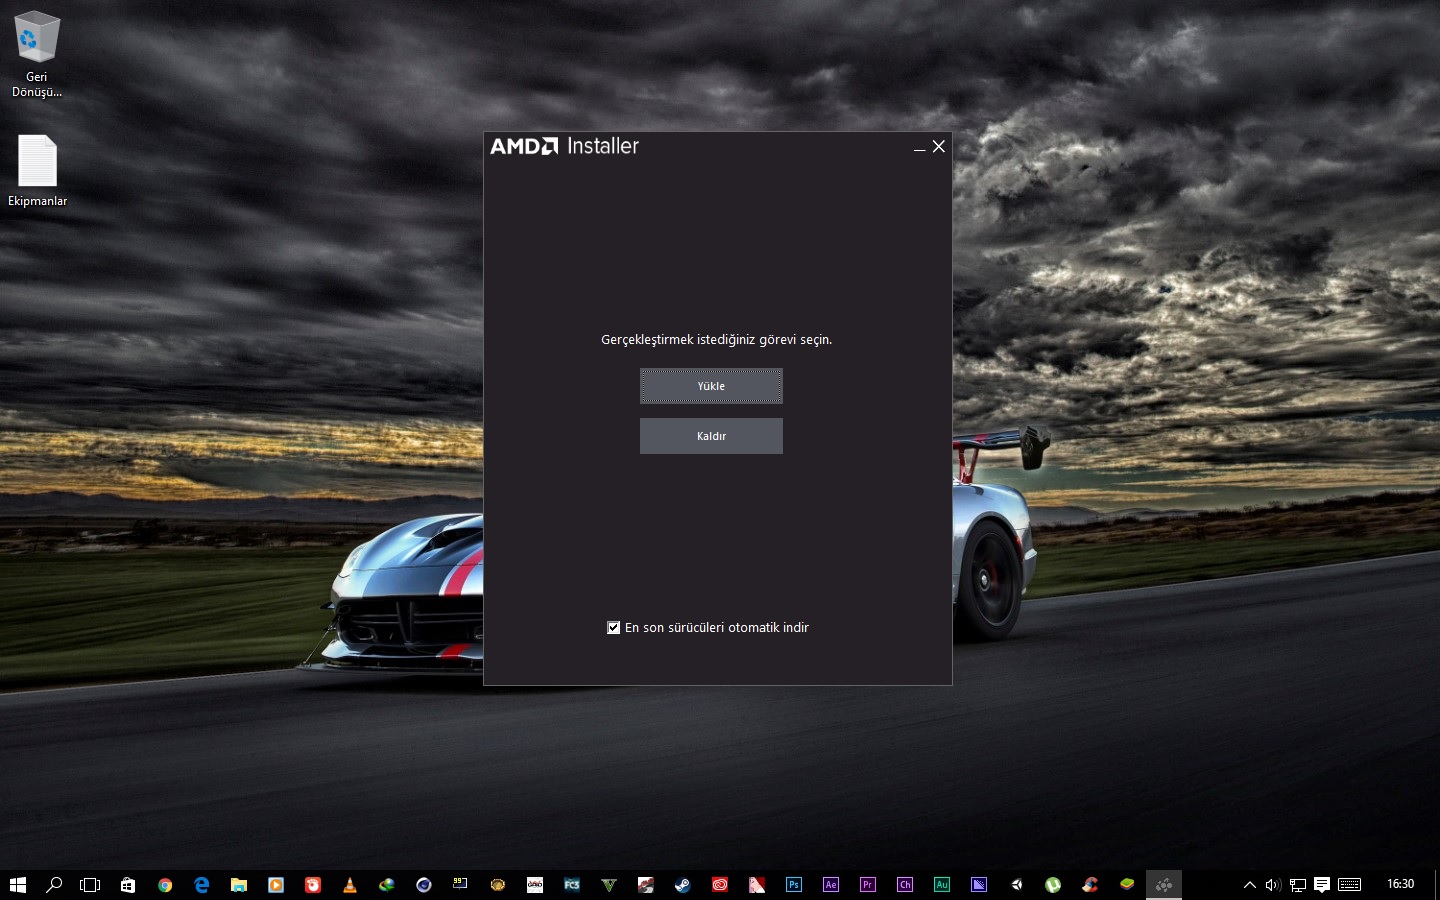Launch Fraps from the taskbar
1440x900 pixels.
(461, 885)
